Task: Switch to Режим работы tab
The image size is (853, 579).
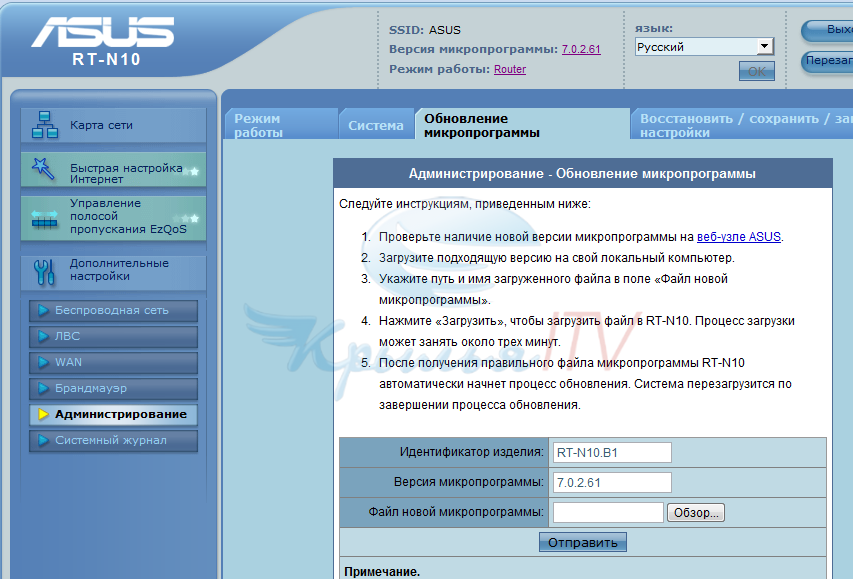Action: coord(281,125)
